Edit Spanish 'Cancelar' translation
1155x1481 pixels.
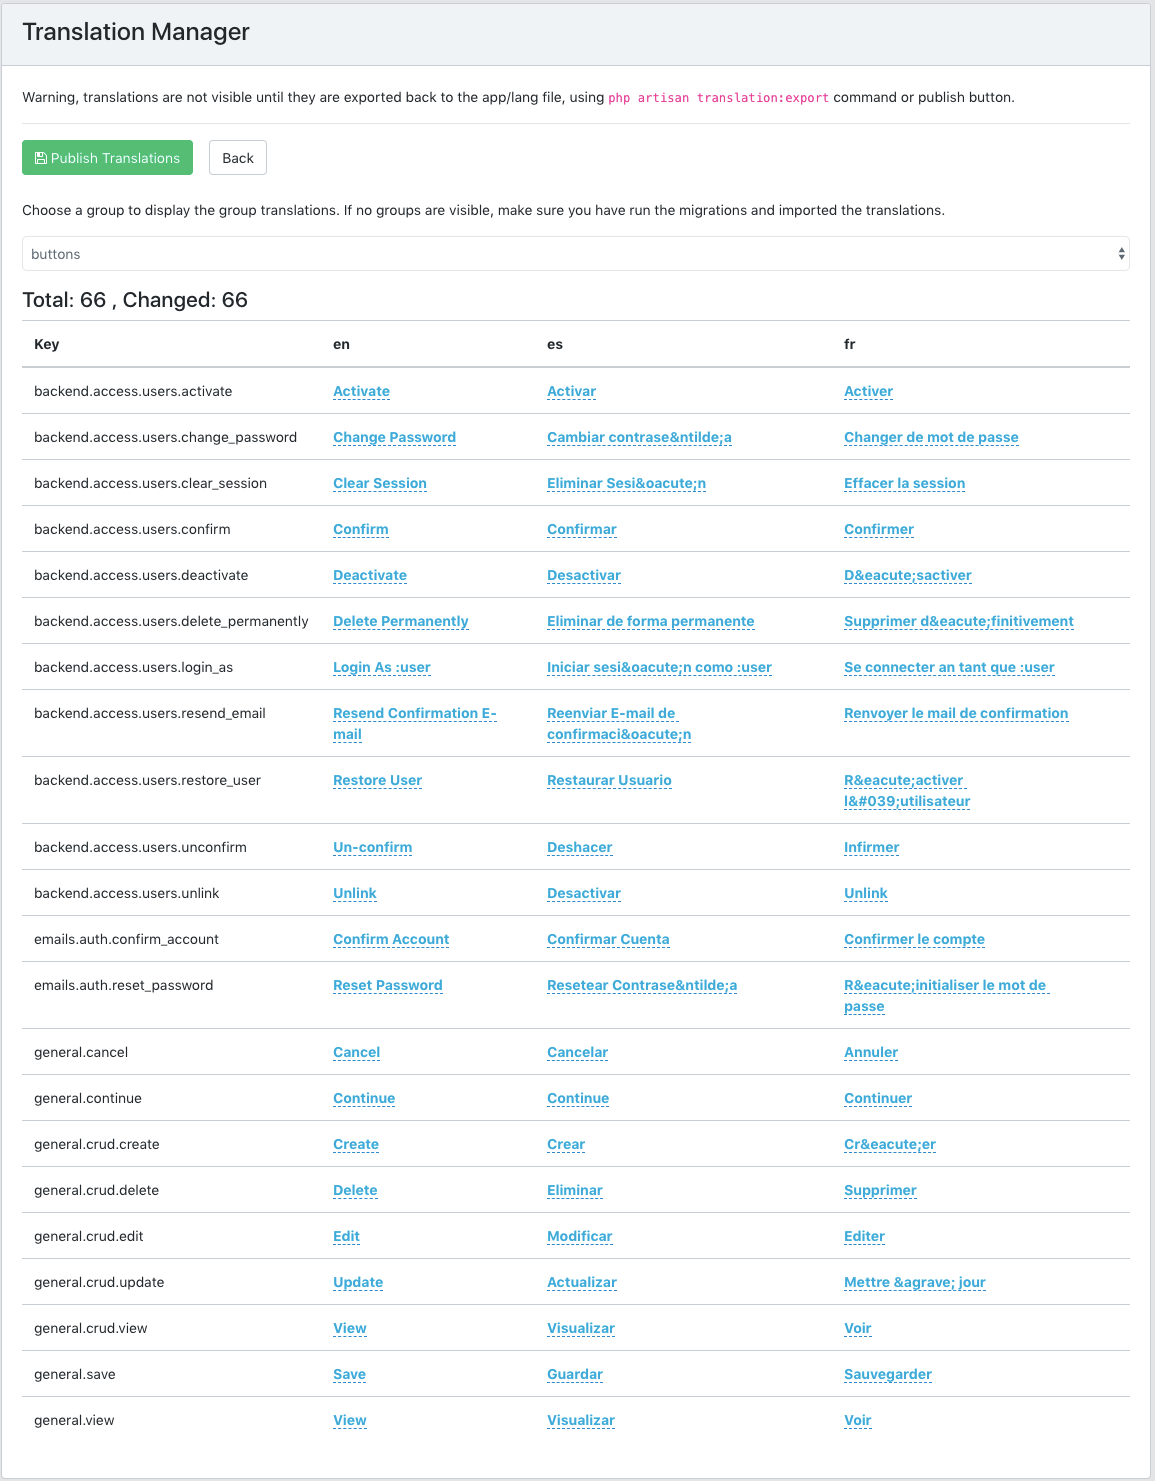pos(577,1053)
